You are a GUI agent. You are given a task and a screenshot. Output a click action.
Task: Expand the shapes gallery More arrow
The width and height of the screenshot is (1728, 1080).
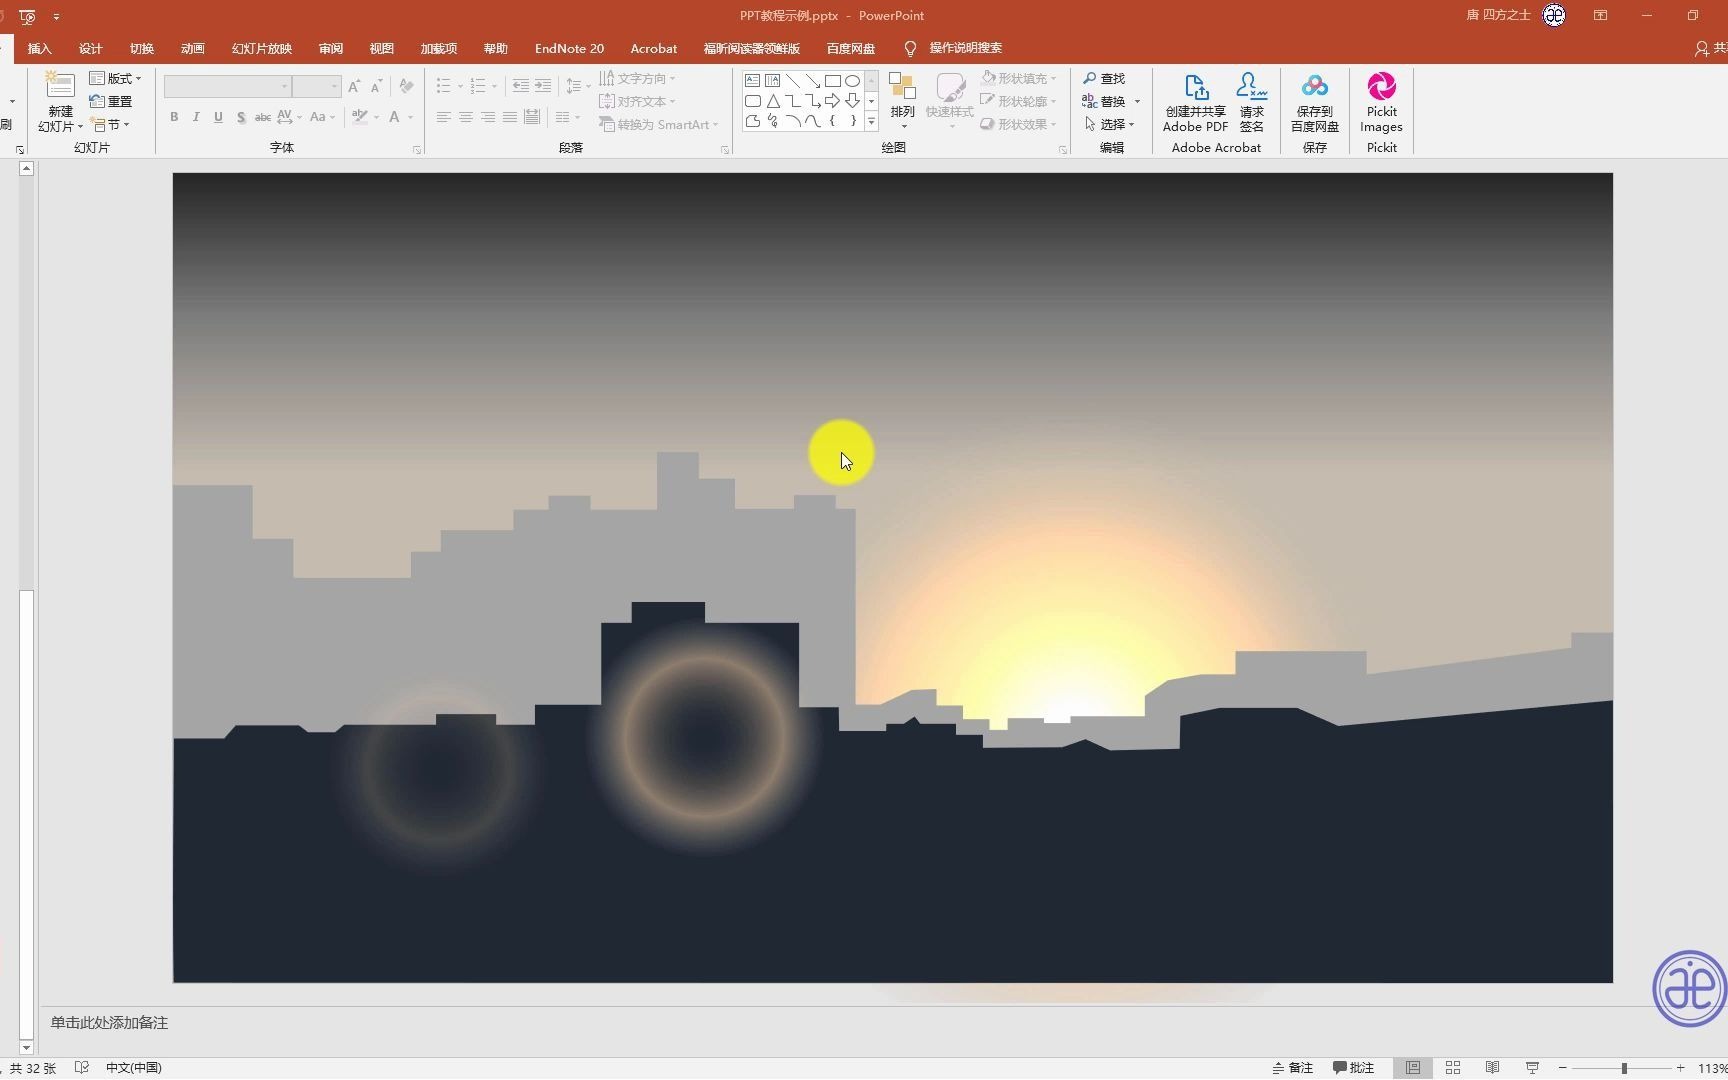click(871, 122)
